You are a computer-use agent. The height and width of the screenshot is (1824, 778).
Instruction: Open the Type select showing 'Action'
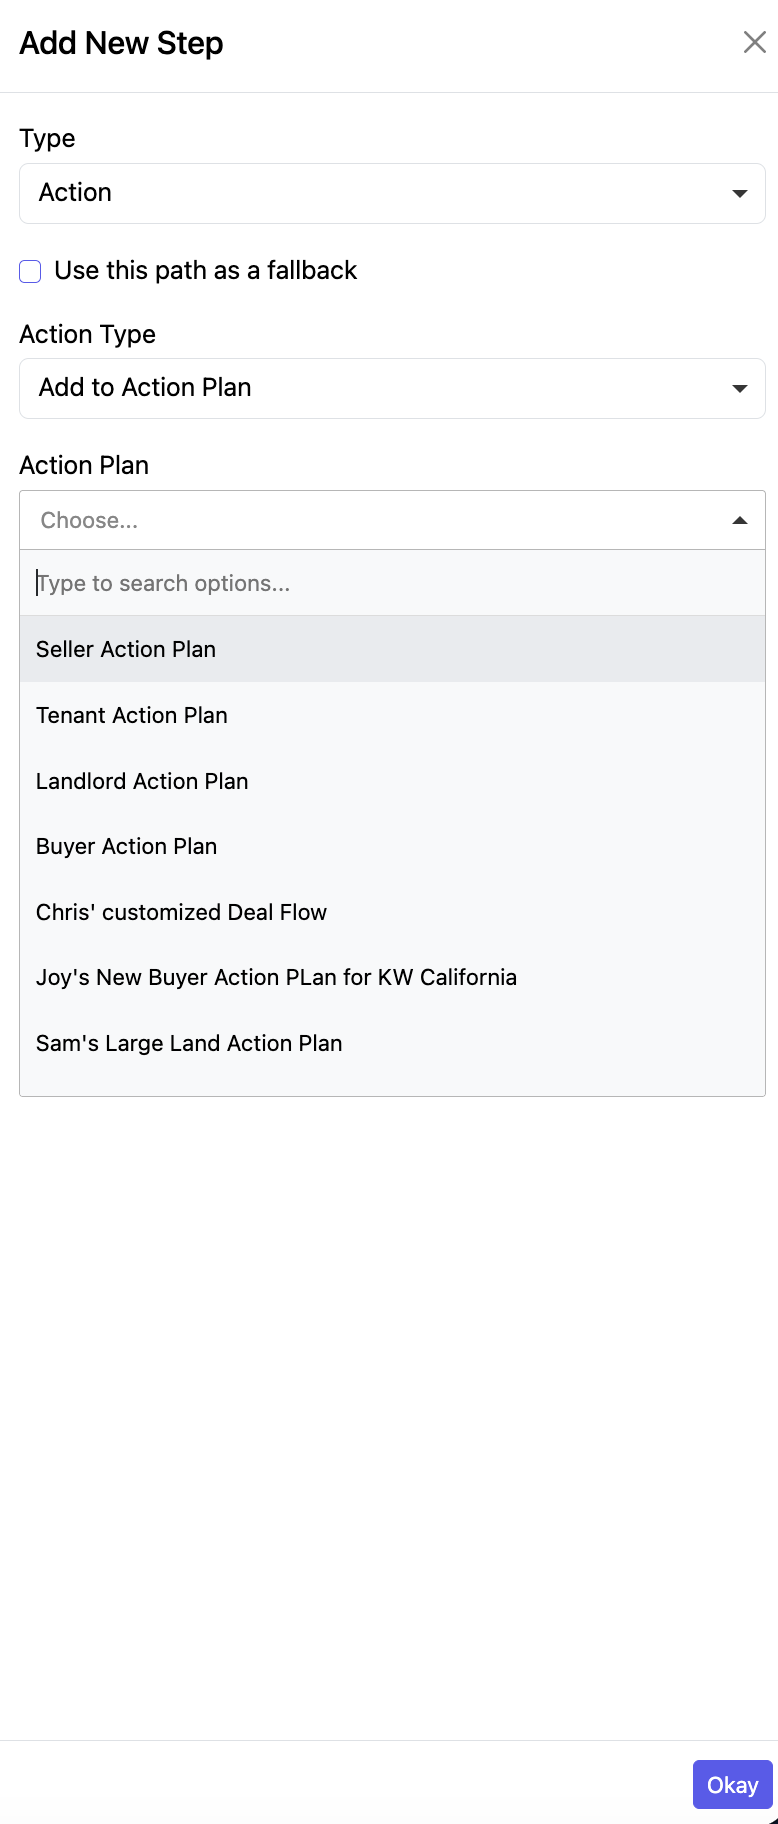point(380,193)
